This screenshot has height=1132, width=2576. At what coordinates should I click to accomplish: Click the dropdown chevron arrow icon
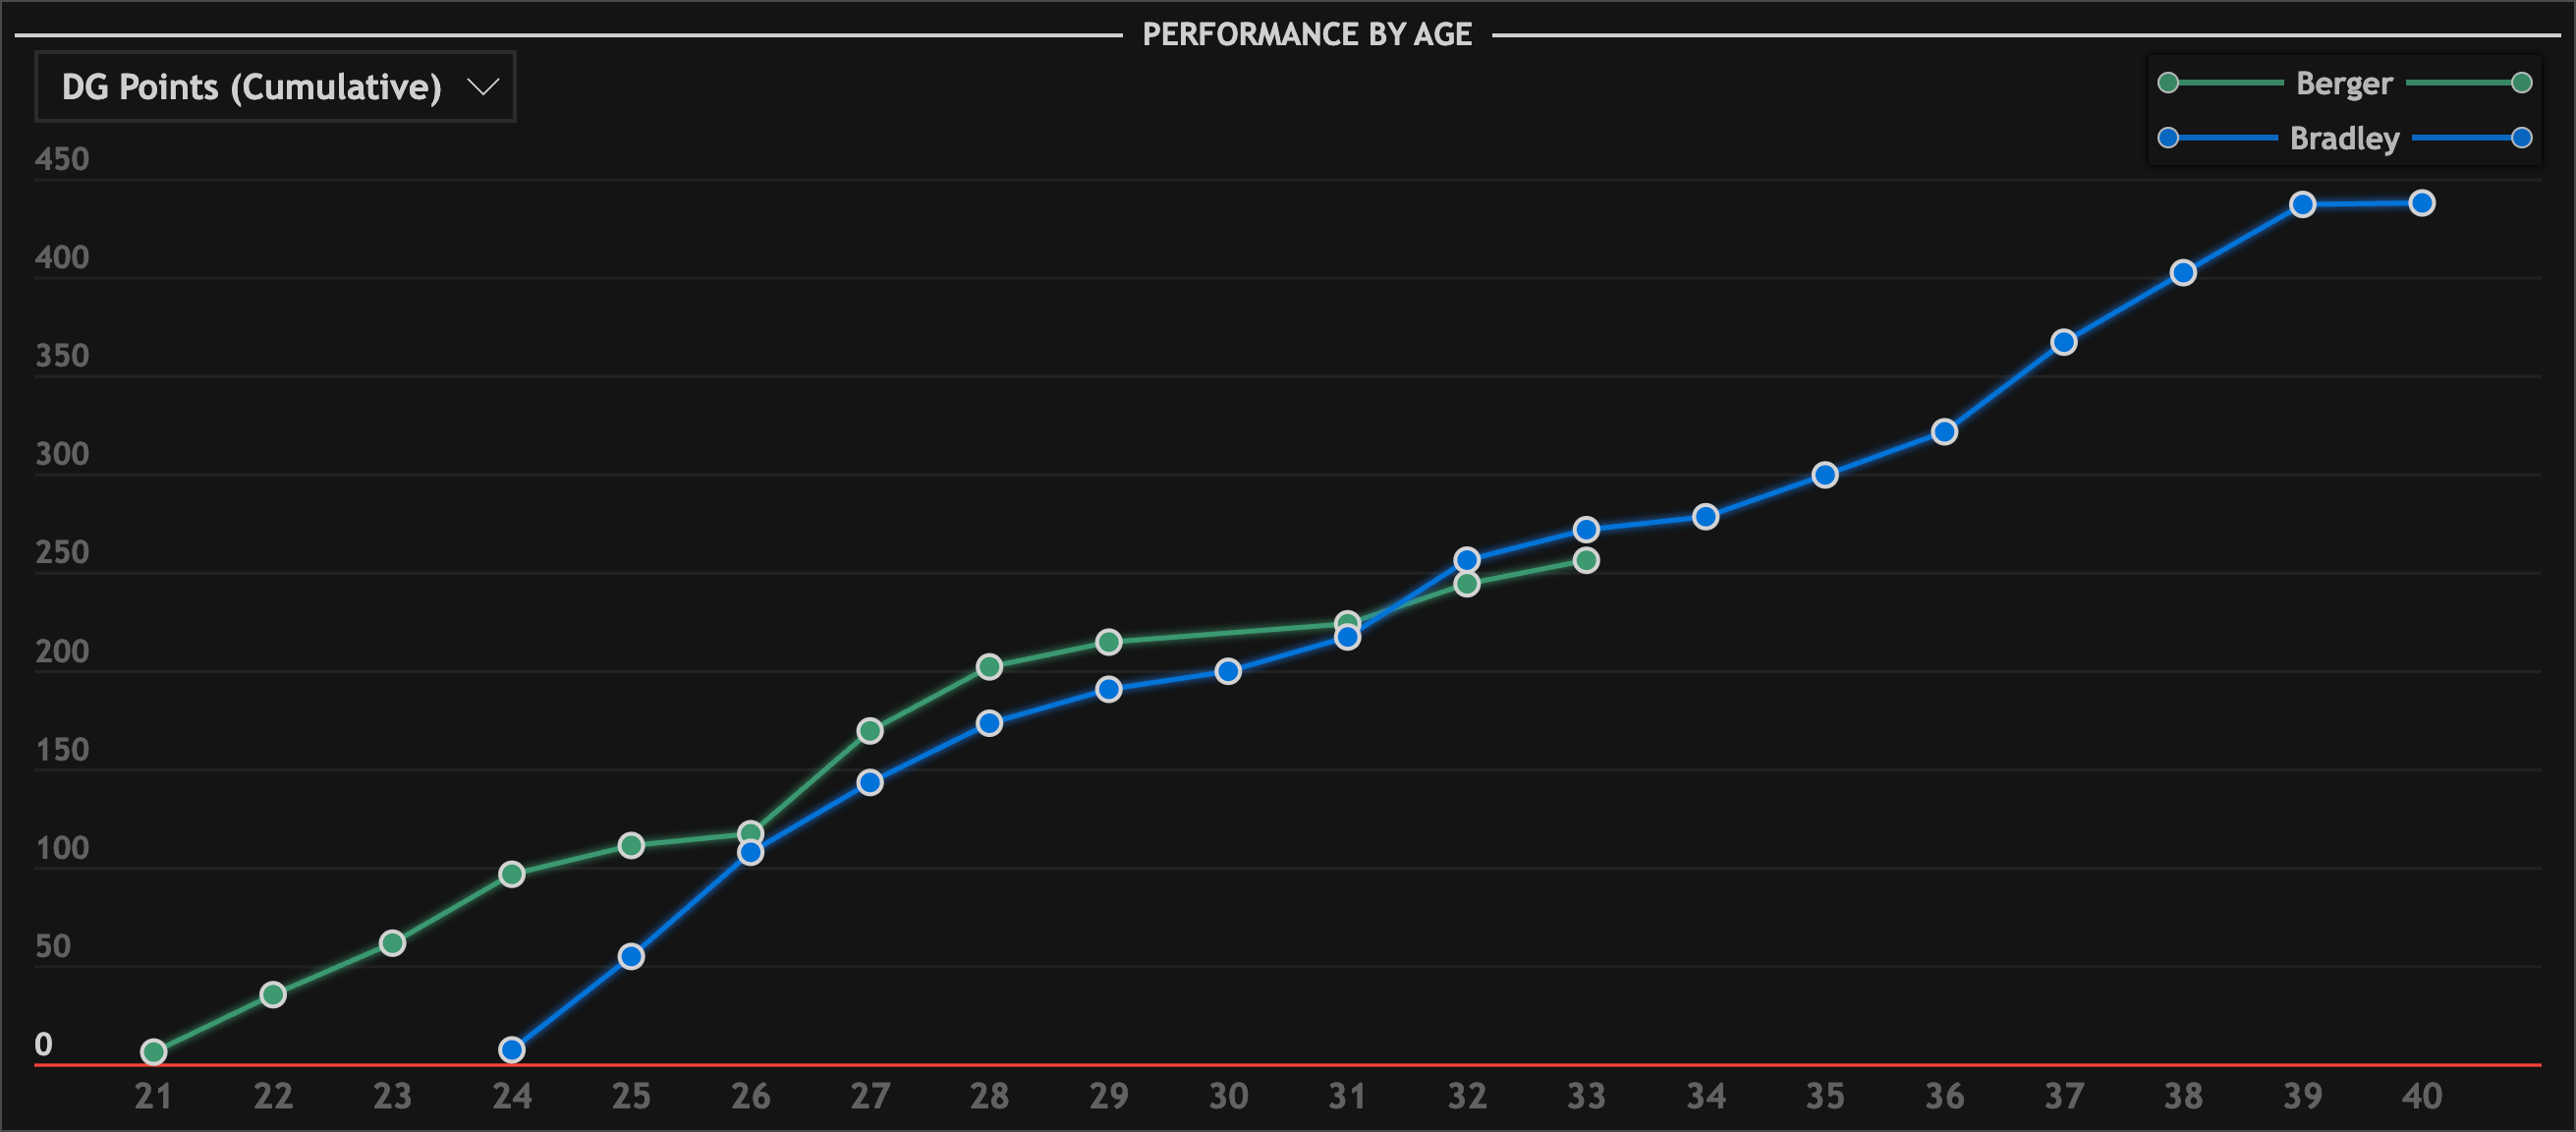click(x=483, y=87)
